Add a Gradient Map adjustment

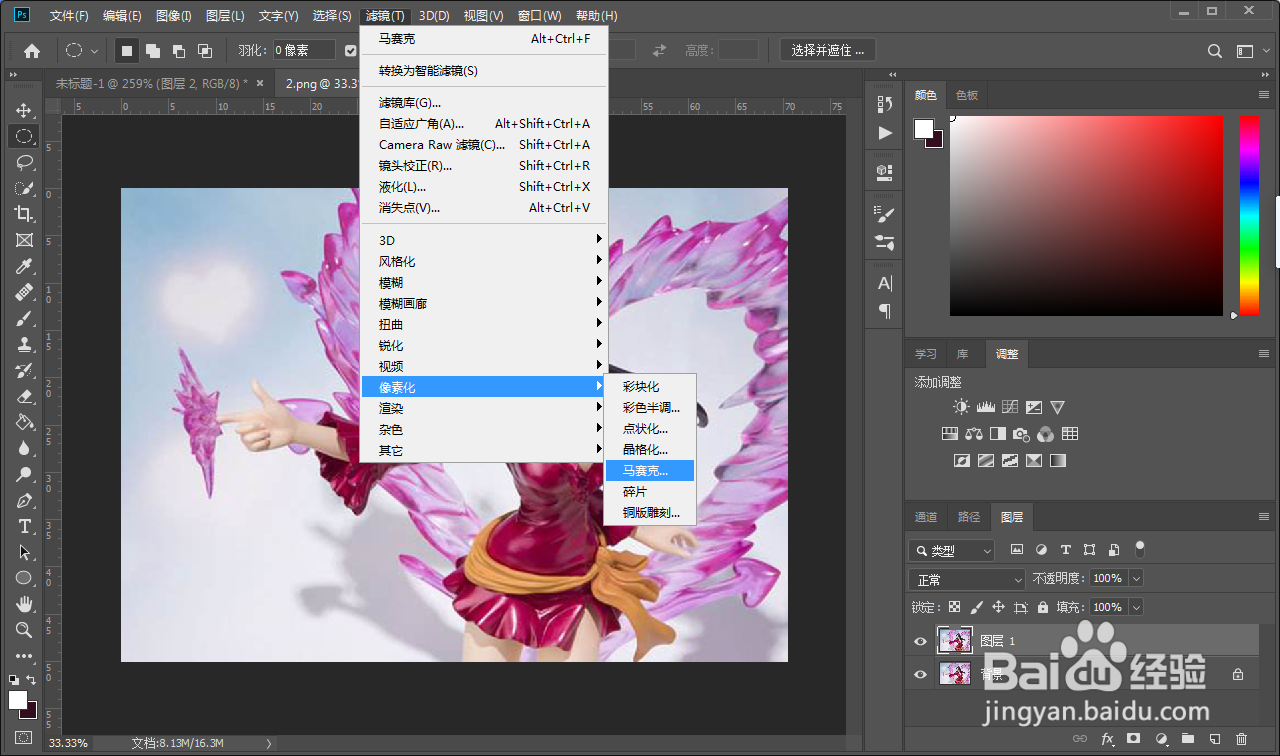click(1058, 461)
